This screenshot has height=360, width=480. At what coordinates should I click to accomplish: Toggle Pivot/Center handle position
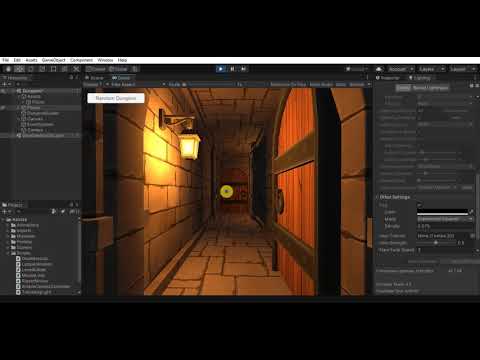click(96, 69)
